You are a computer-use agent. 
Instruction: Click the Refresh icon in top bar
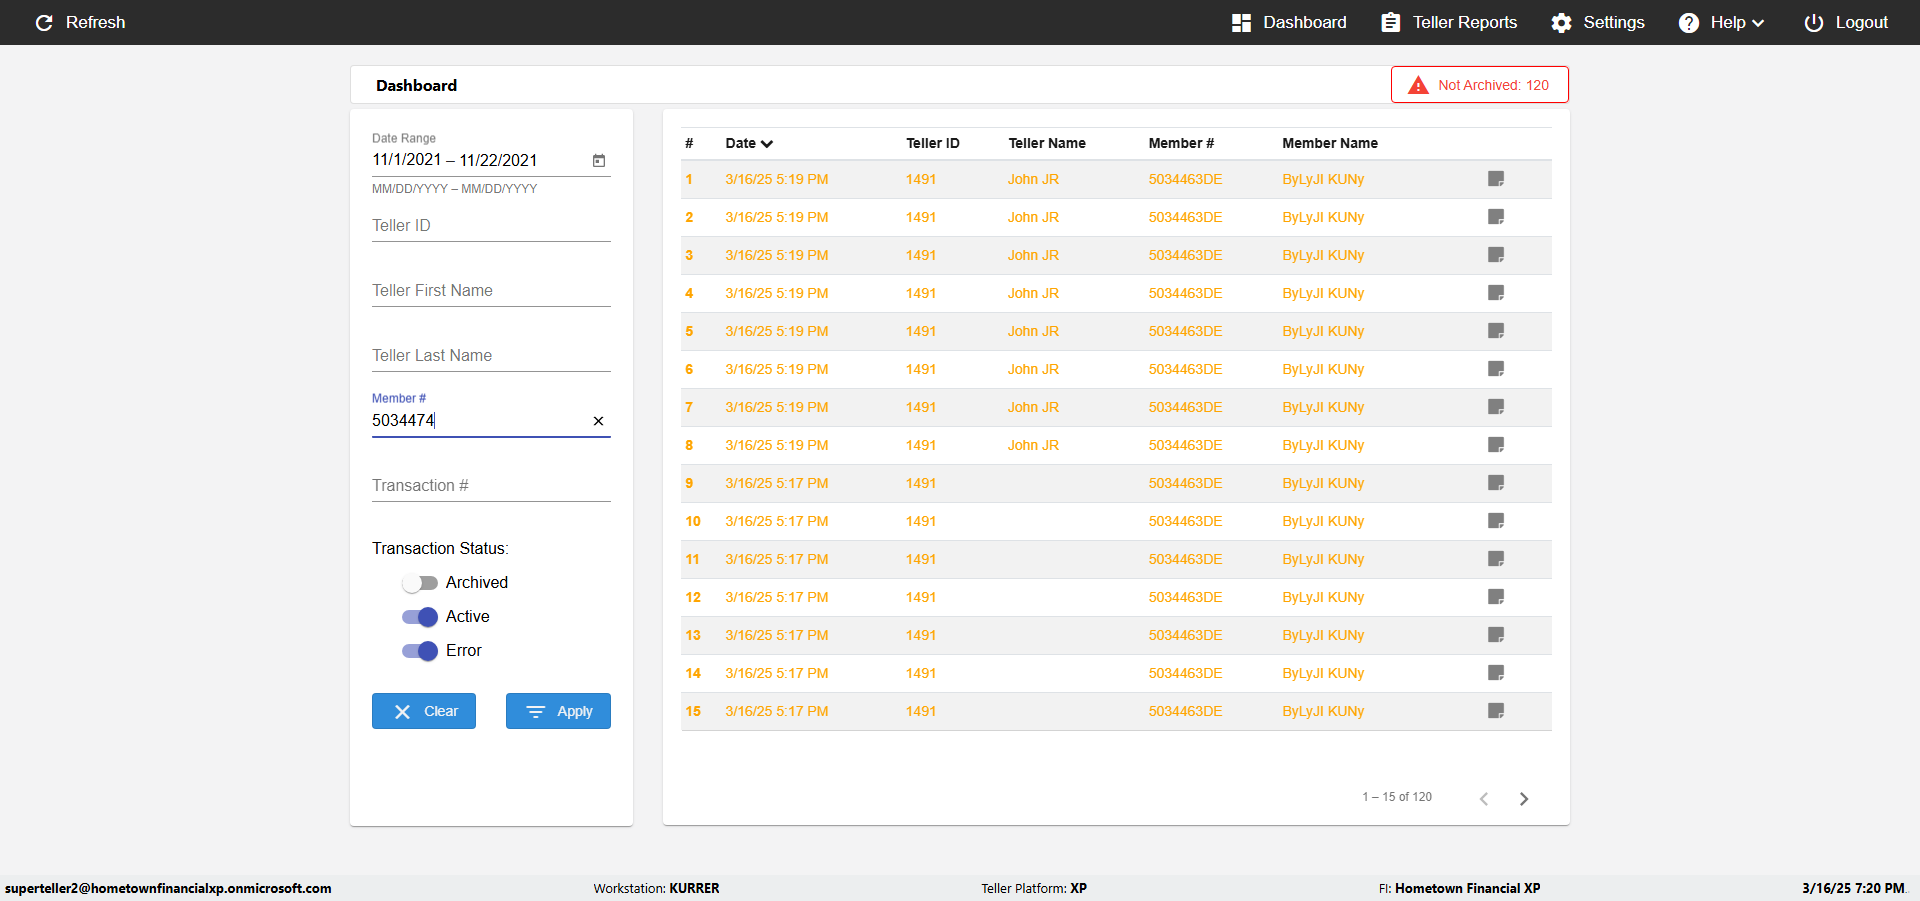point(44,22)
